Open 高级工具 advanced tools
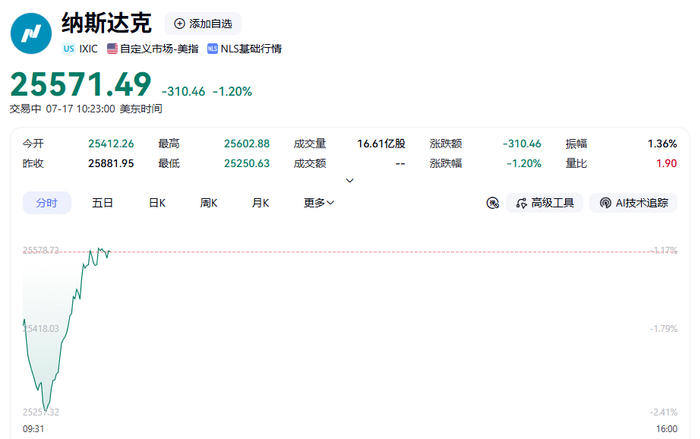This screenshot has height=439, width=700. pyautogui.click(x=544, y=203)
